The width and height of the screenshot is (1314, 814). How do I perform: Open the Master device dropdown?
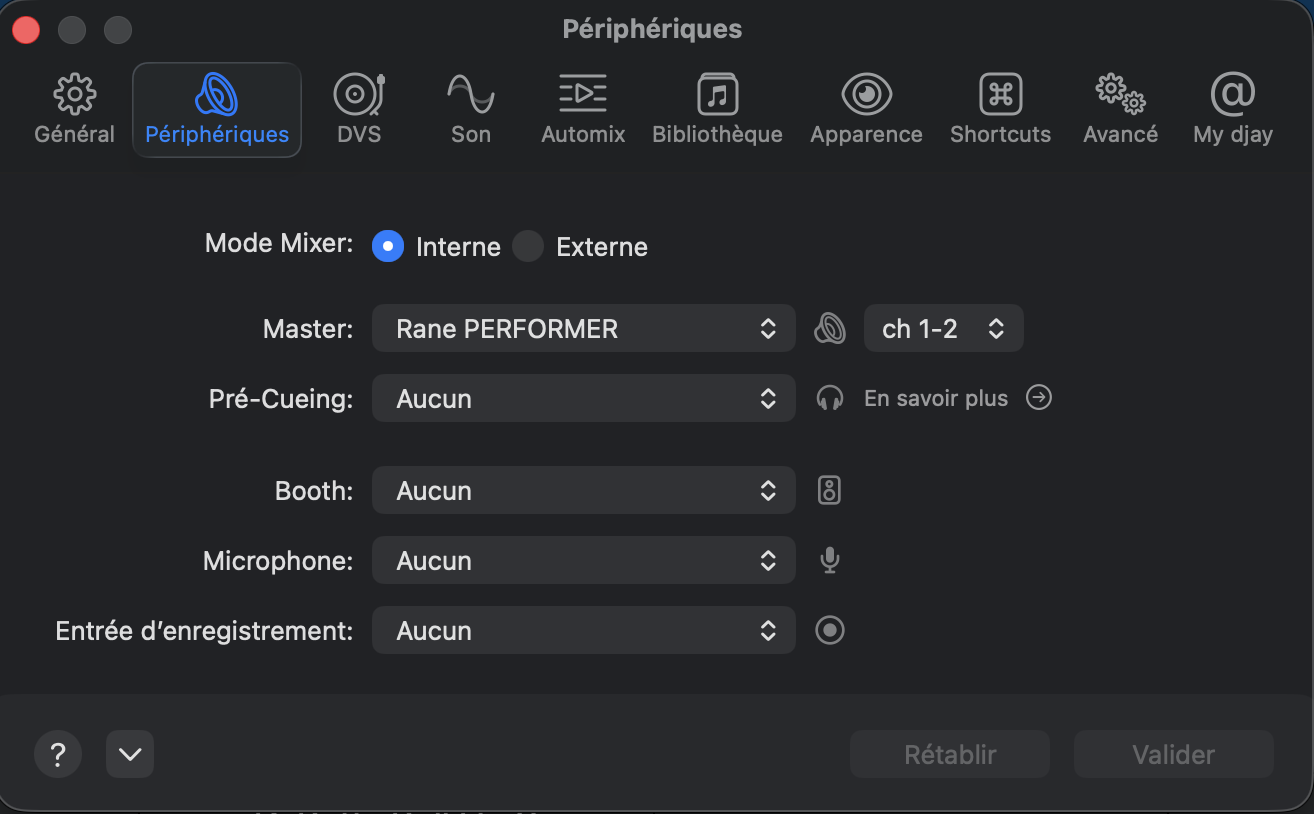583,329
